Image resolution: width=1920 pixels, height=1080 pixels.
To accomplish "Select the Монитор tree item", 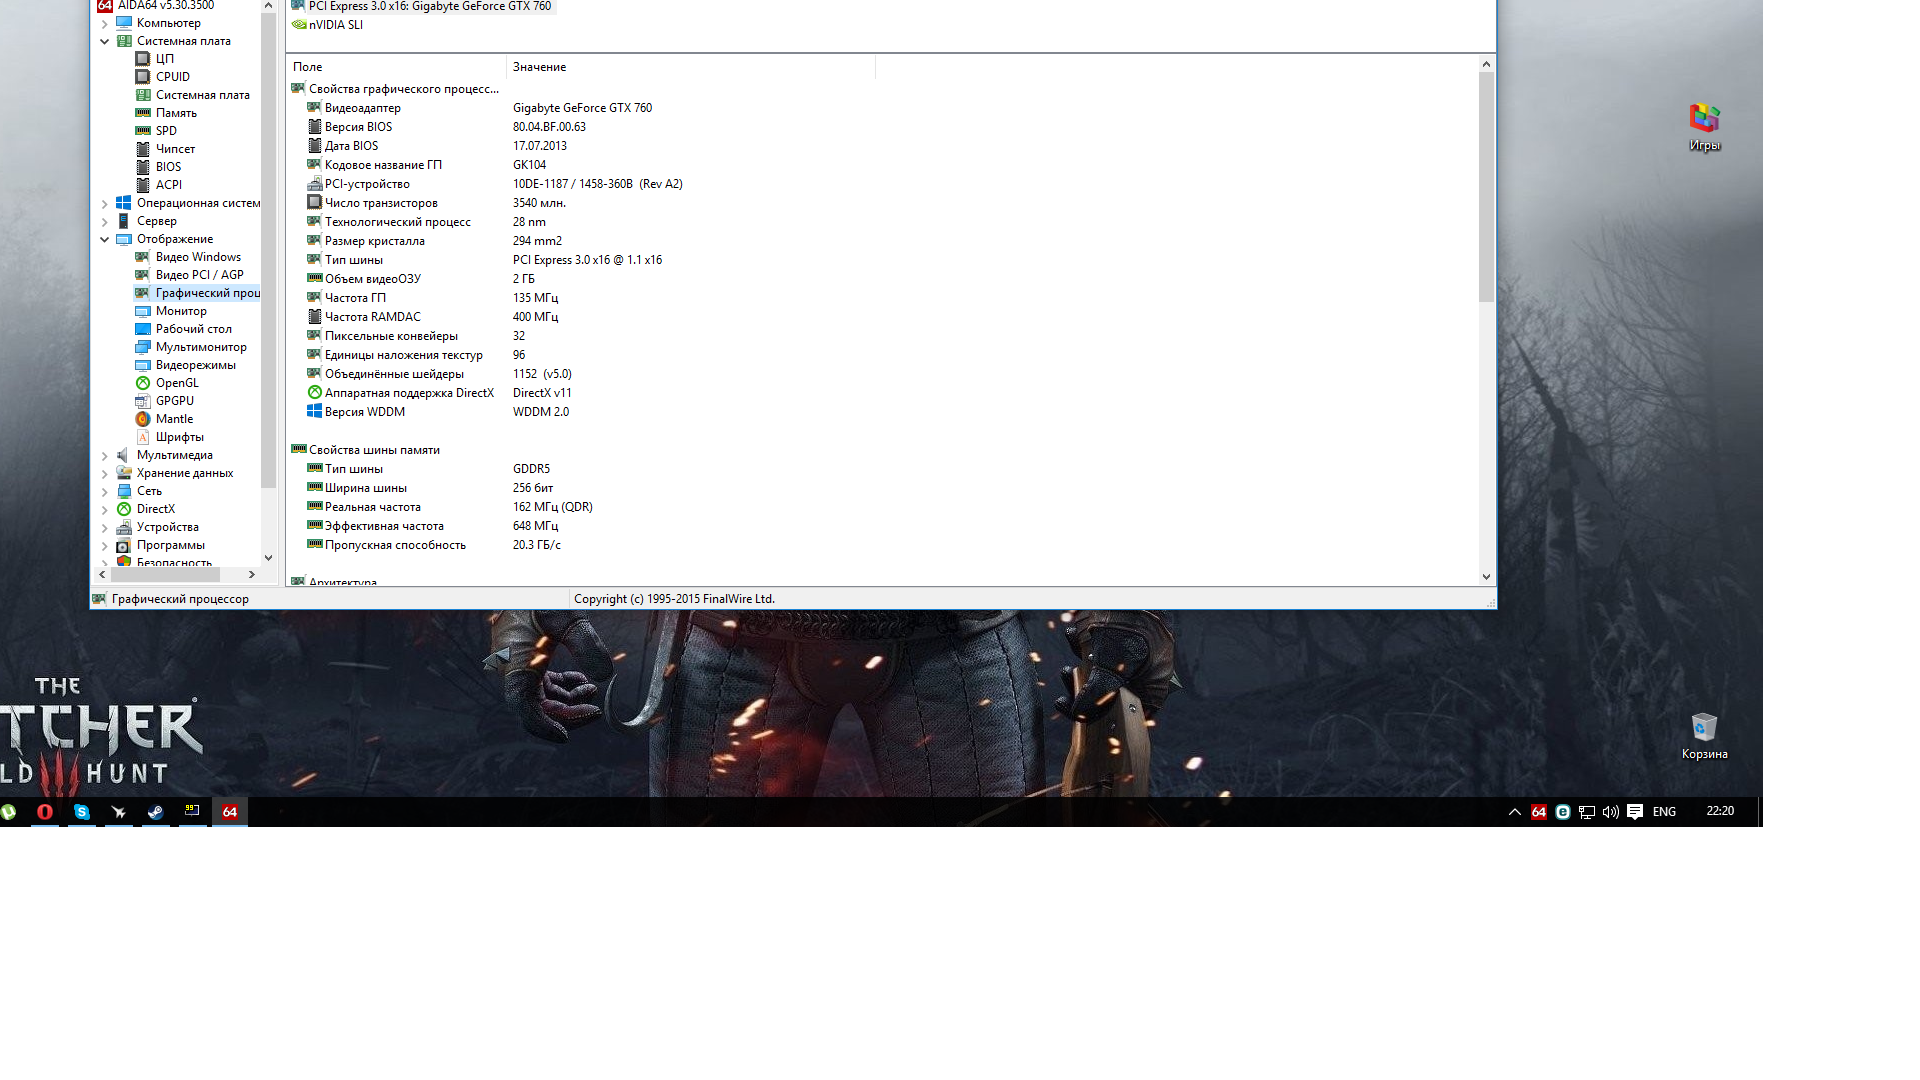I will (180, 311).
